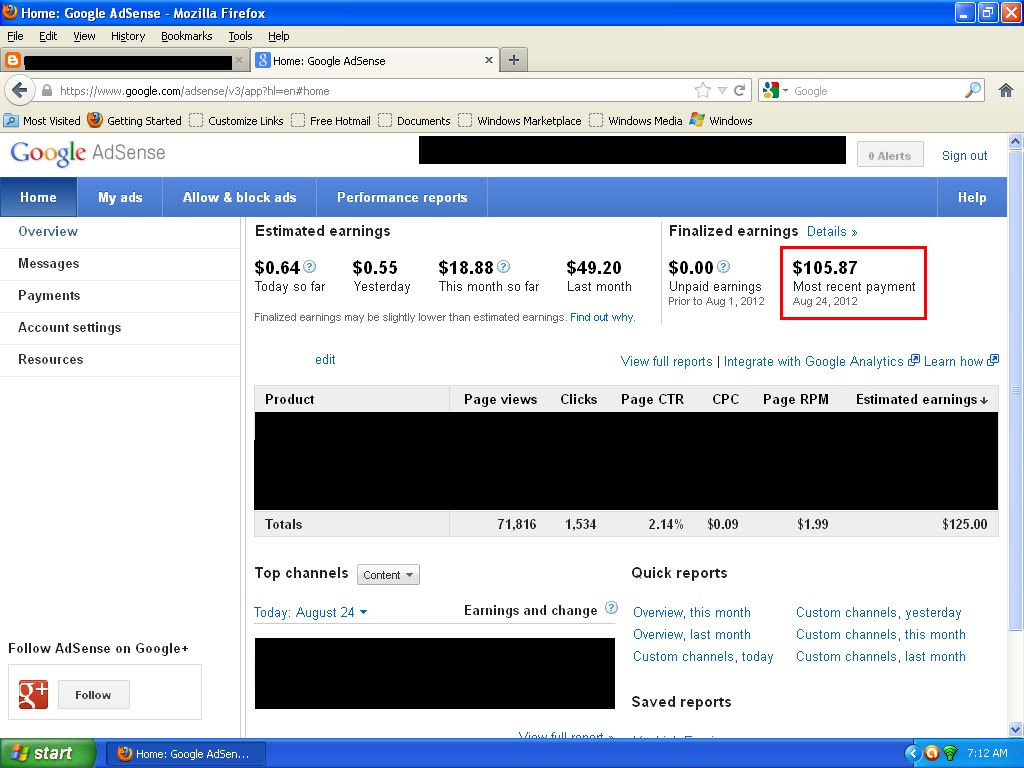Open the URL history dropdown arrow

(722, 91)
